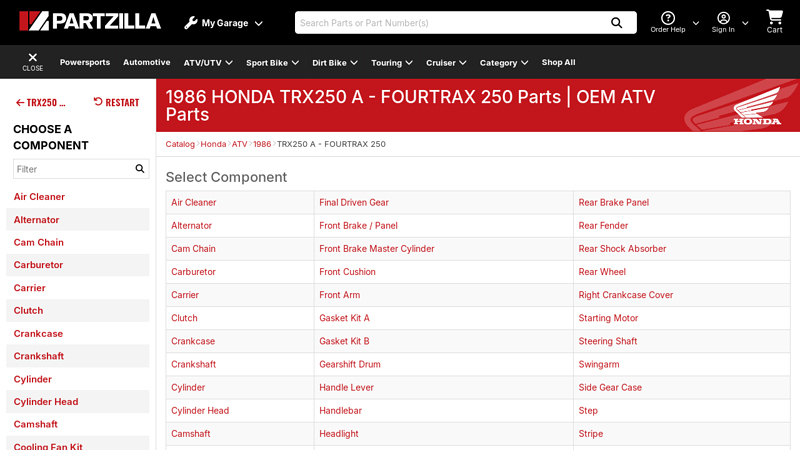Open Gasket Kit A component
The height and width of the screenshot is (450, 800).
click(x=344, y=318)
